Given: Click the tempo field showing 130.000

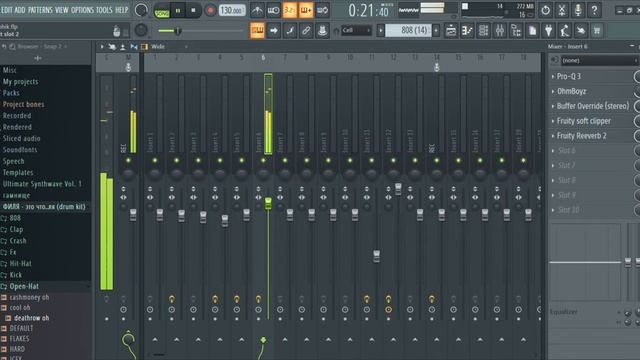Looking at the screenshot, I should [x=231, y=10].
